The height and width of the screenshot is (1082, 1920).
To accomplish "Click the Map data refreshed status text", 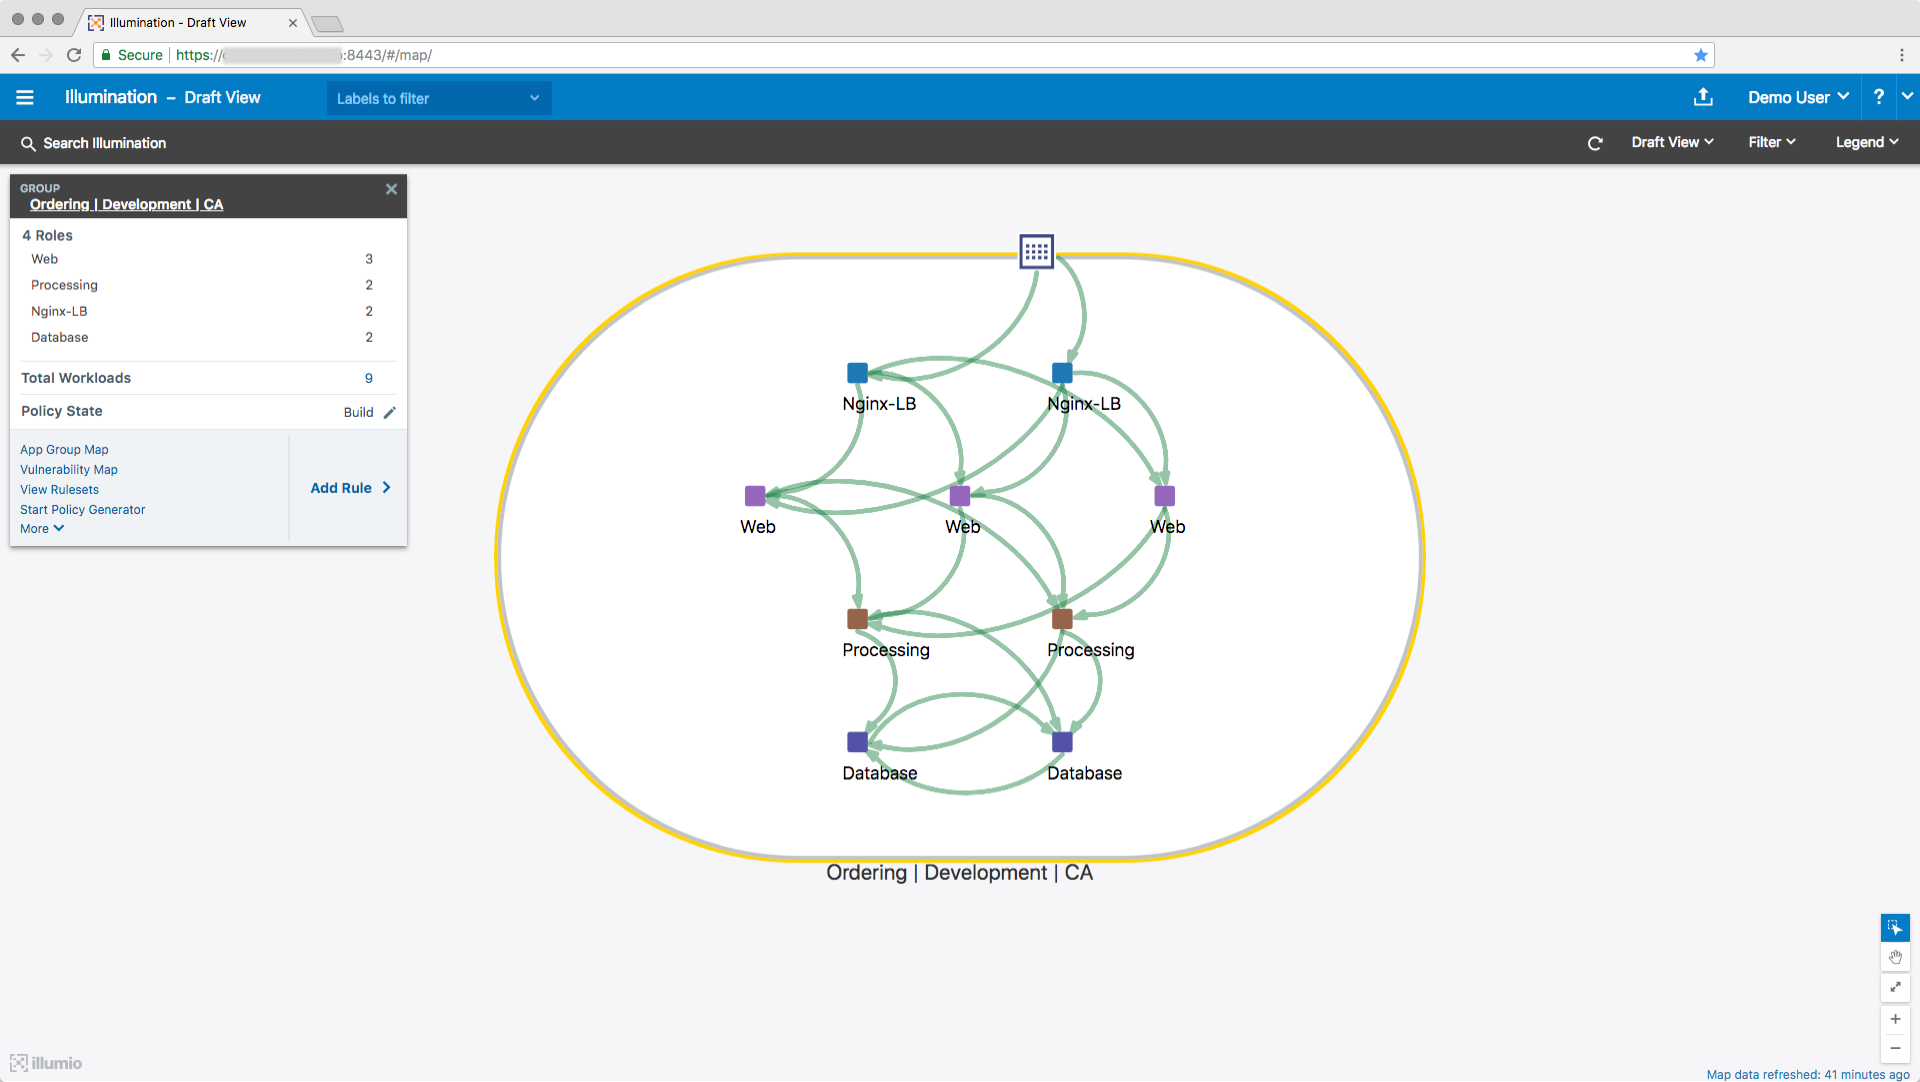I will [x=1807, y=1074].
